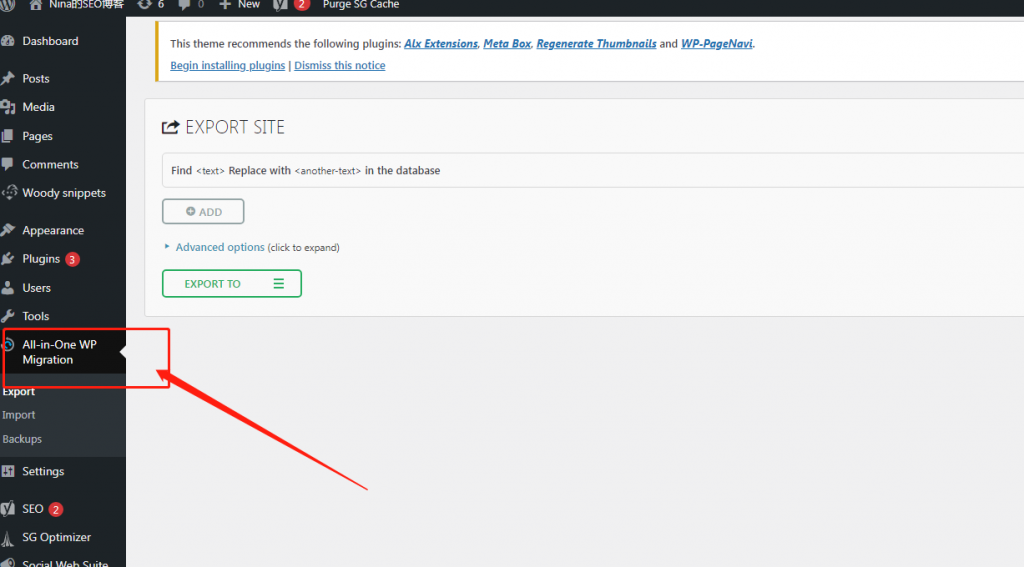This screenshot has height=567, width=1024.
Task: Open the EXPORT TO dropdown
Action: click(x=232, y=284)
